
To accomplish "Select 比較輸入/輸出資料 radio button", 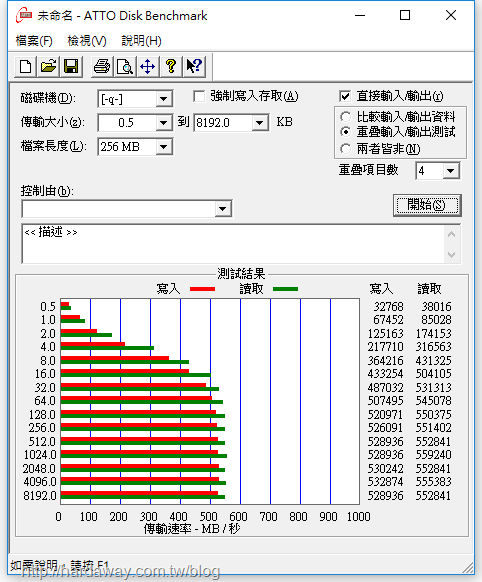I will [x=345, y=117].
